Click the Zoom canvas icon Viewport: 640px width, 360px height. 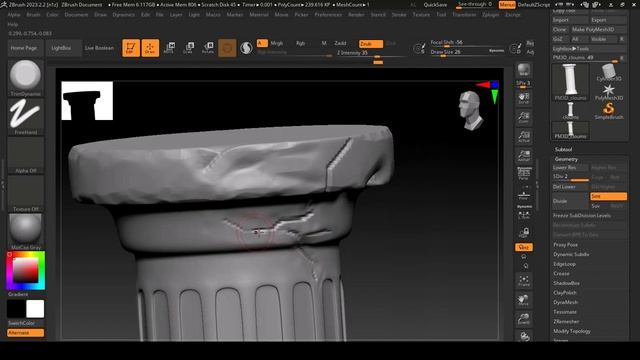pos(524,118)
